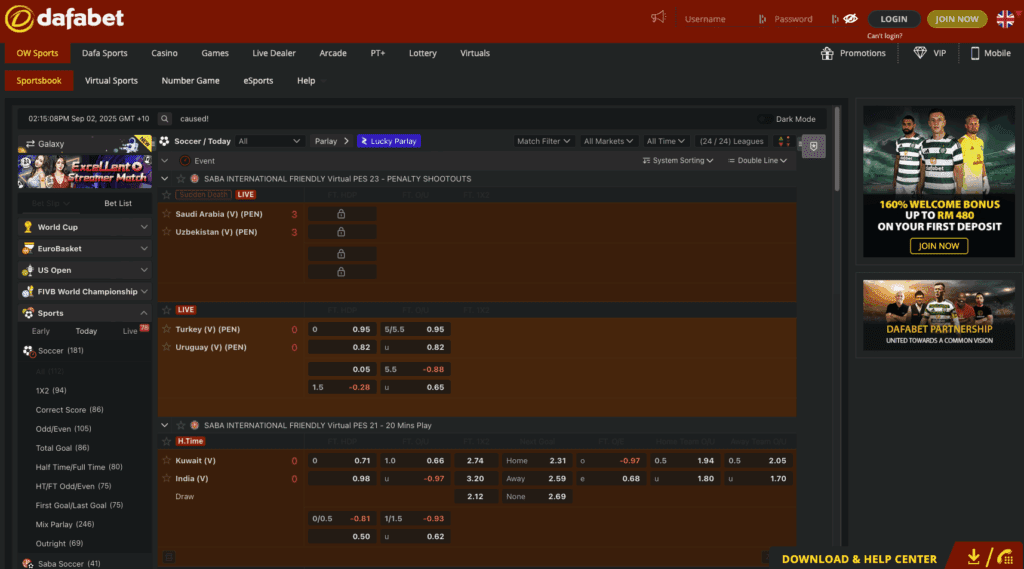1024x569 pixels.
Task: Click the soccer ball icon beside Soccer / Today
Action: pyautogui.click(x=165, y=141)
